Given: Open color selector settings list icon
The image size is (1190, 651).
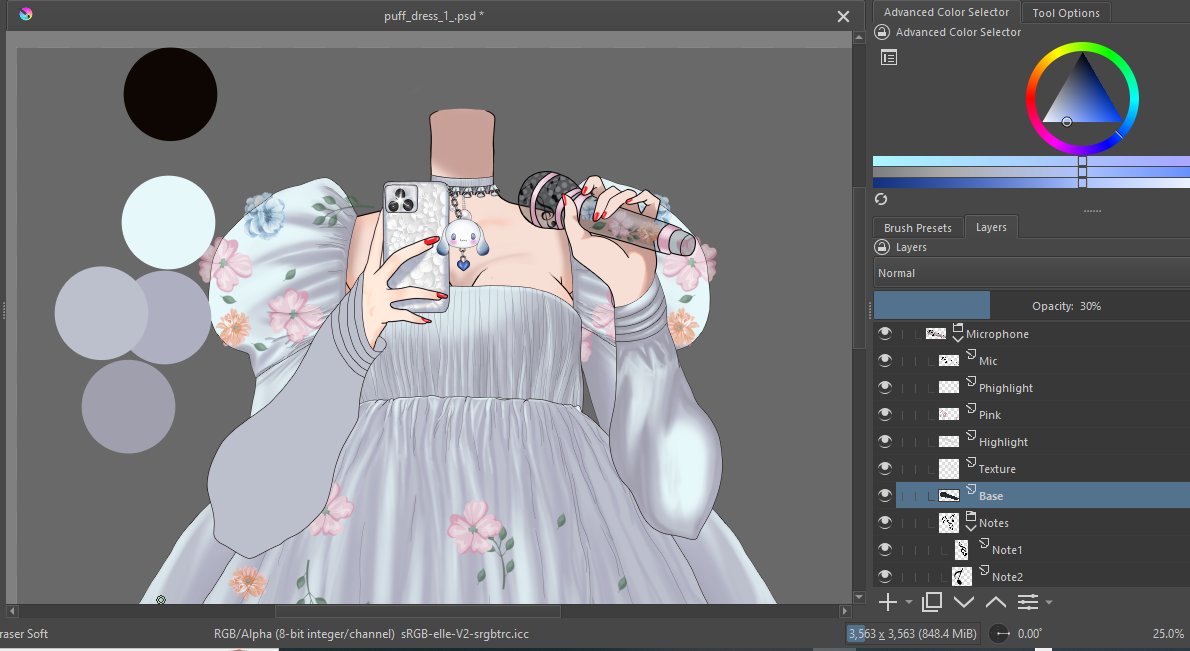Looking at the screenshot, I should click(x=889, y=57).
